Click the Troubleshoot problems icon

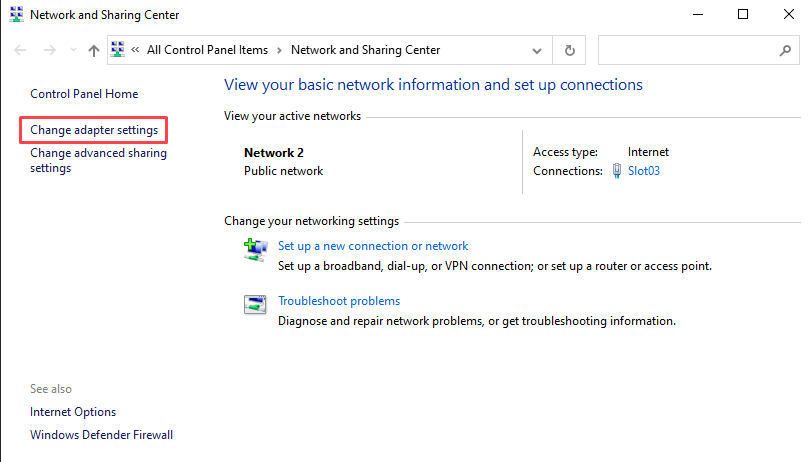[256, 305]
